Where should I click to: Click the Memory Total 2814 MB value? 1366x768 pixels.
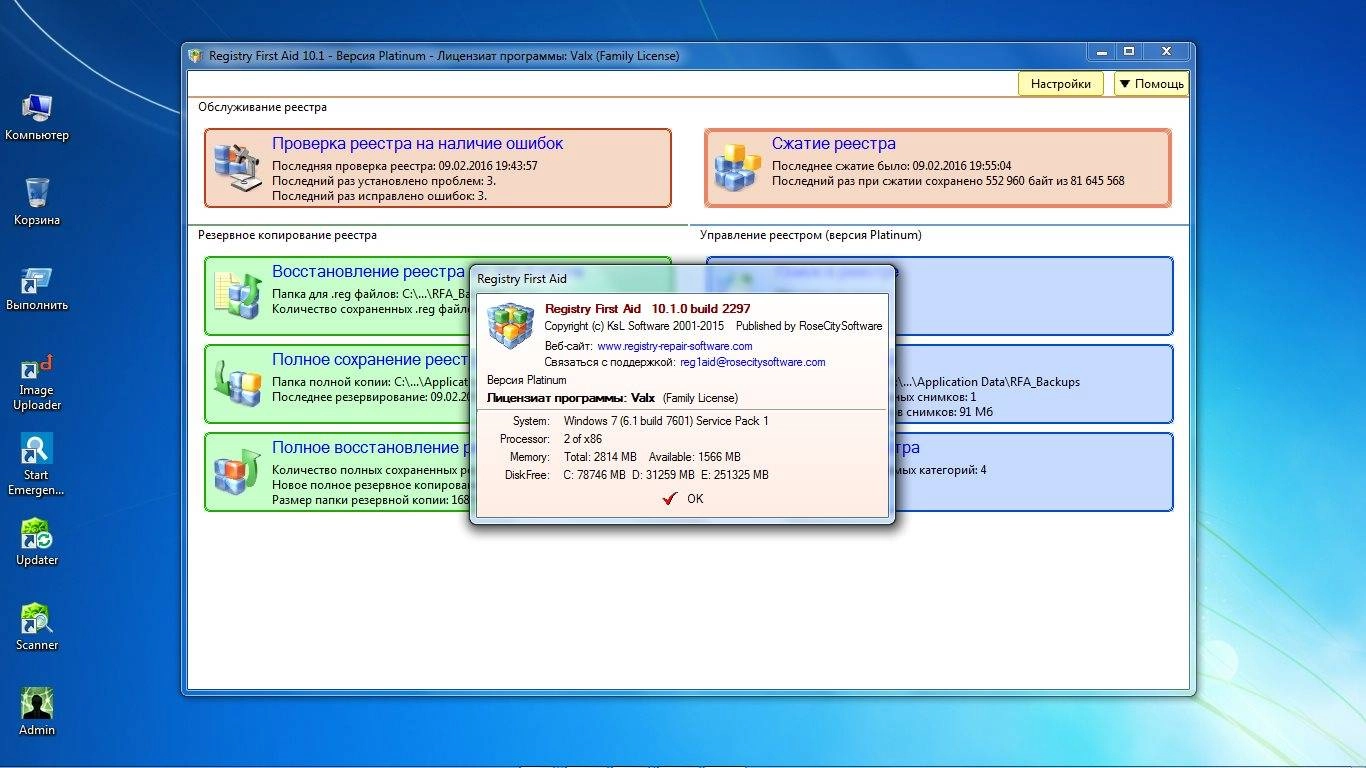tap(600, 457)
